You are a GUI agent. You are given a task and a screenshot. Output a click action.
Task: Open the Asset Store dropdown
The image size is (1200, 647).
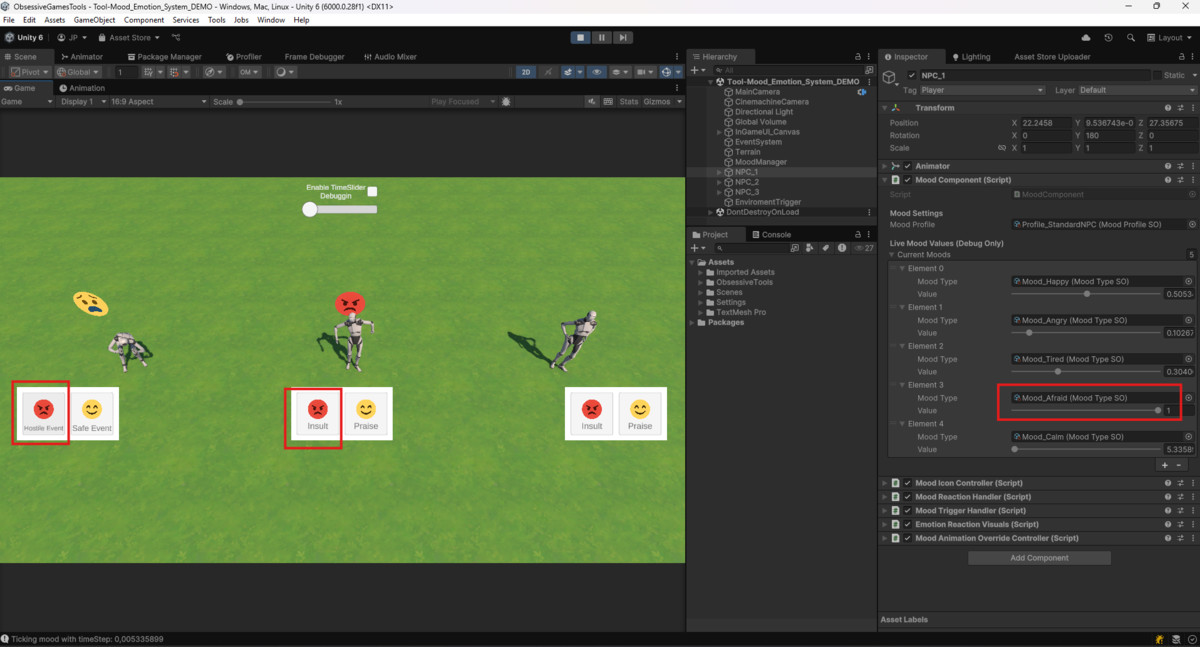127,37
